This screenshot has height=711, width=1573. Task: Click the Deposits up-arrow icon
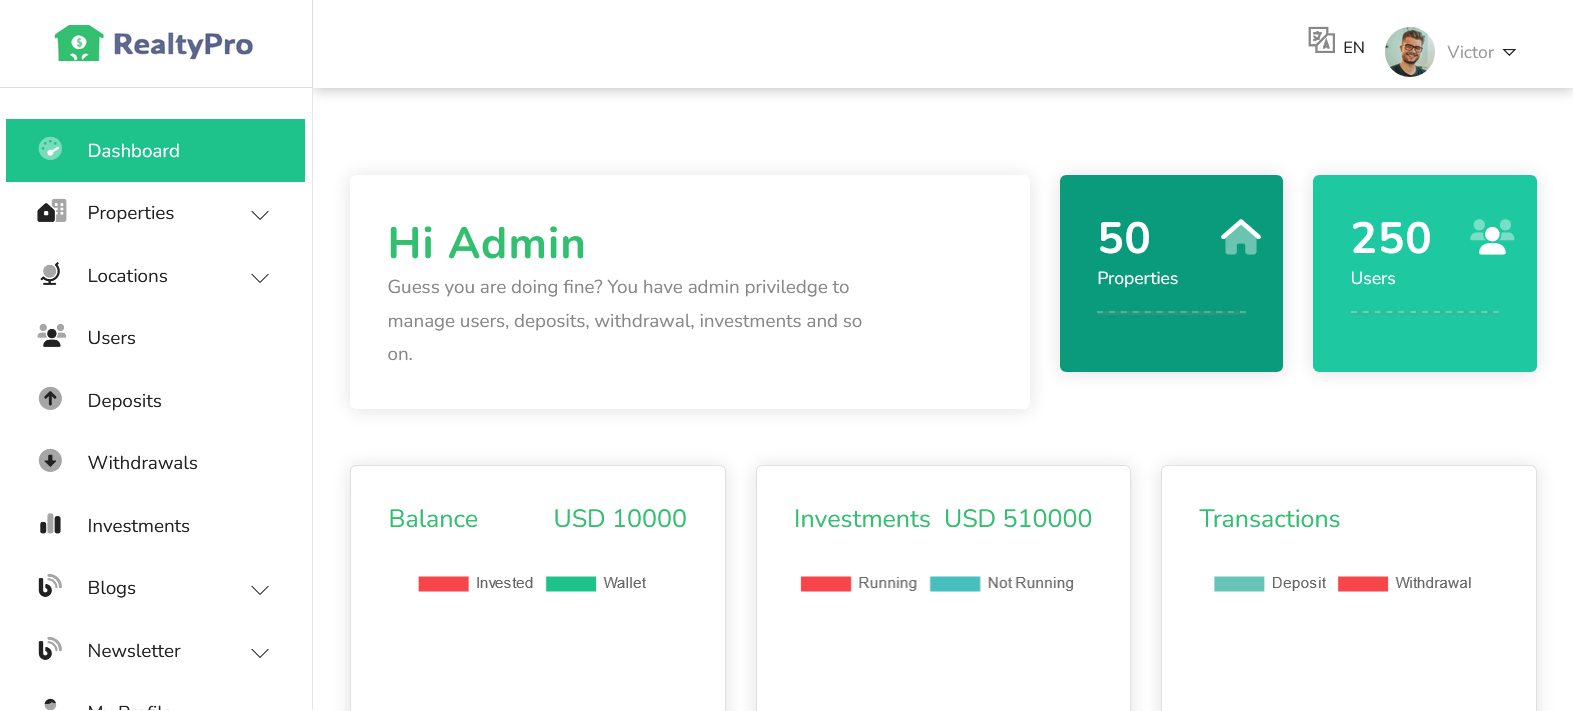50,399
